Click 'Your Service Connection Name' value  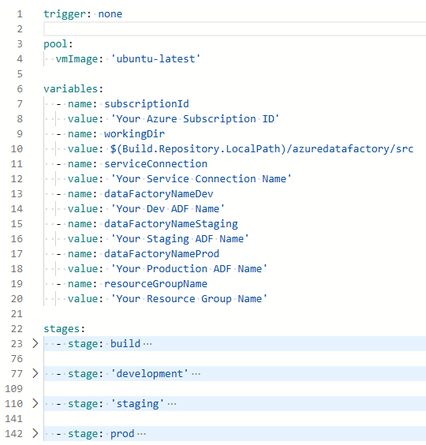coord(201,179)
